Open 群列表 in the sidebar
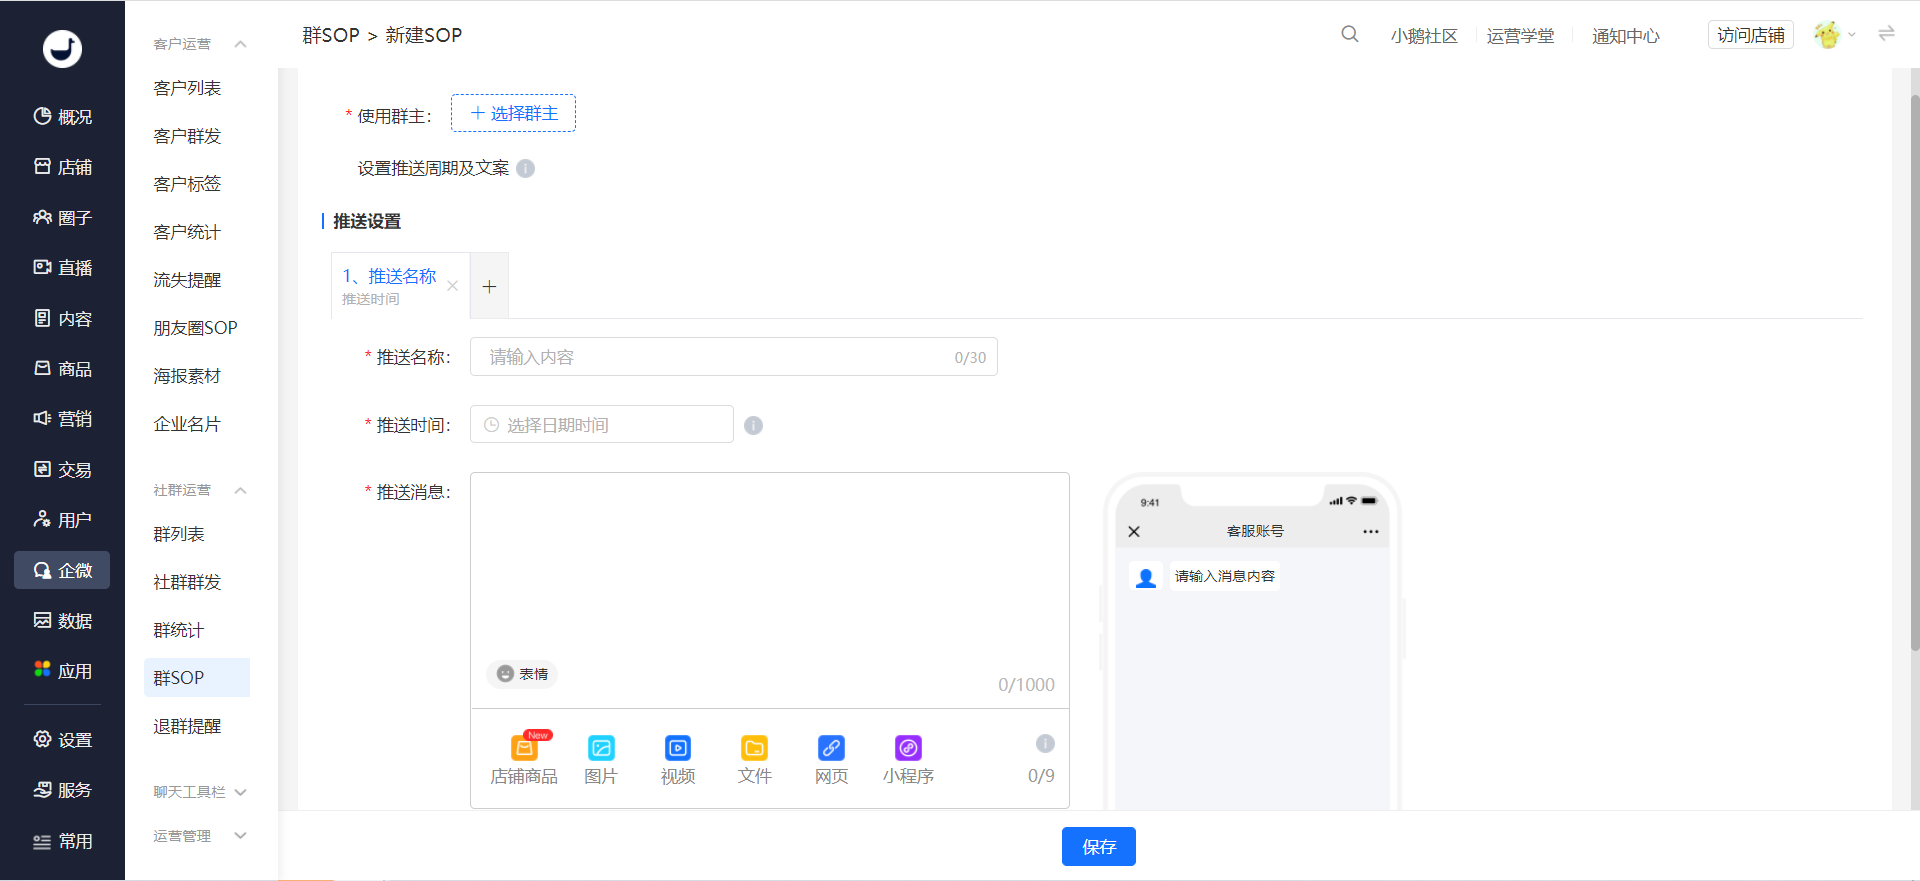Image resolution: width=1920 pixels, height=881 pixels. click(179, 534)
